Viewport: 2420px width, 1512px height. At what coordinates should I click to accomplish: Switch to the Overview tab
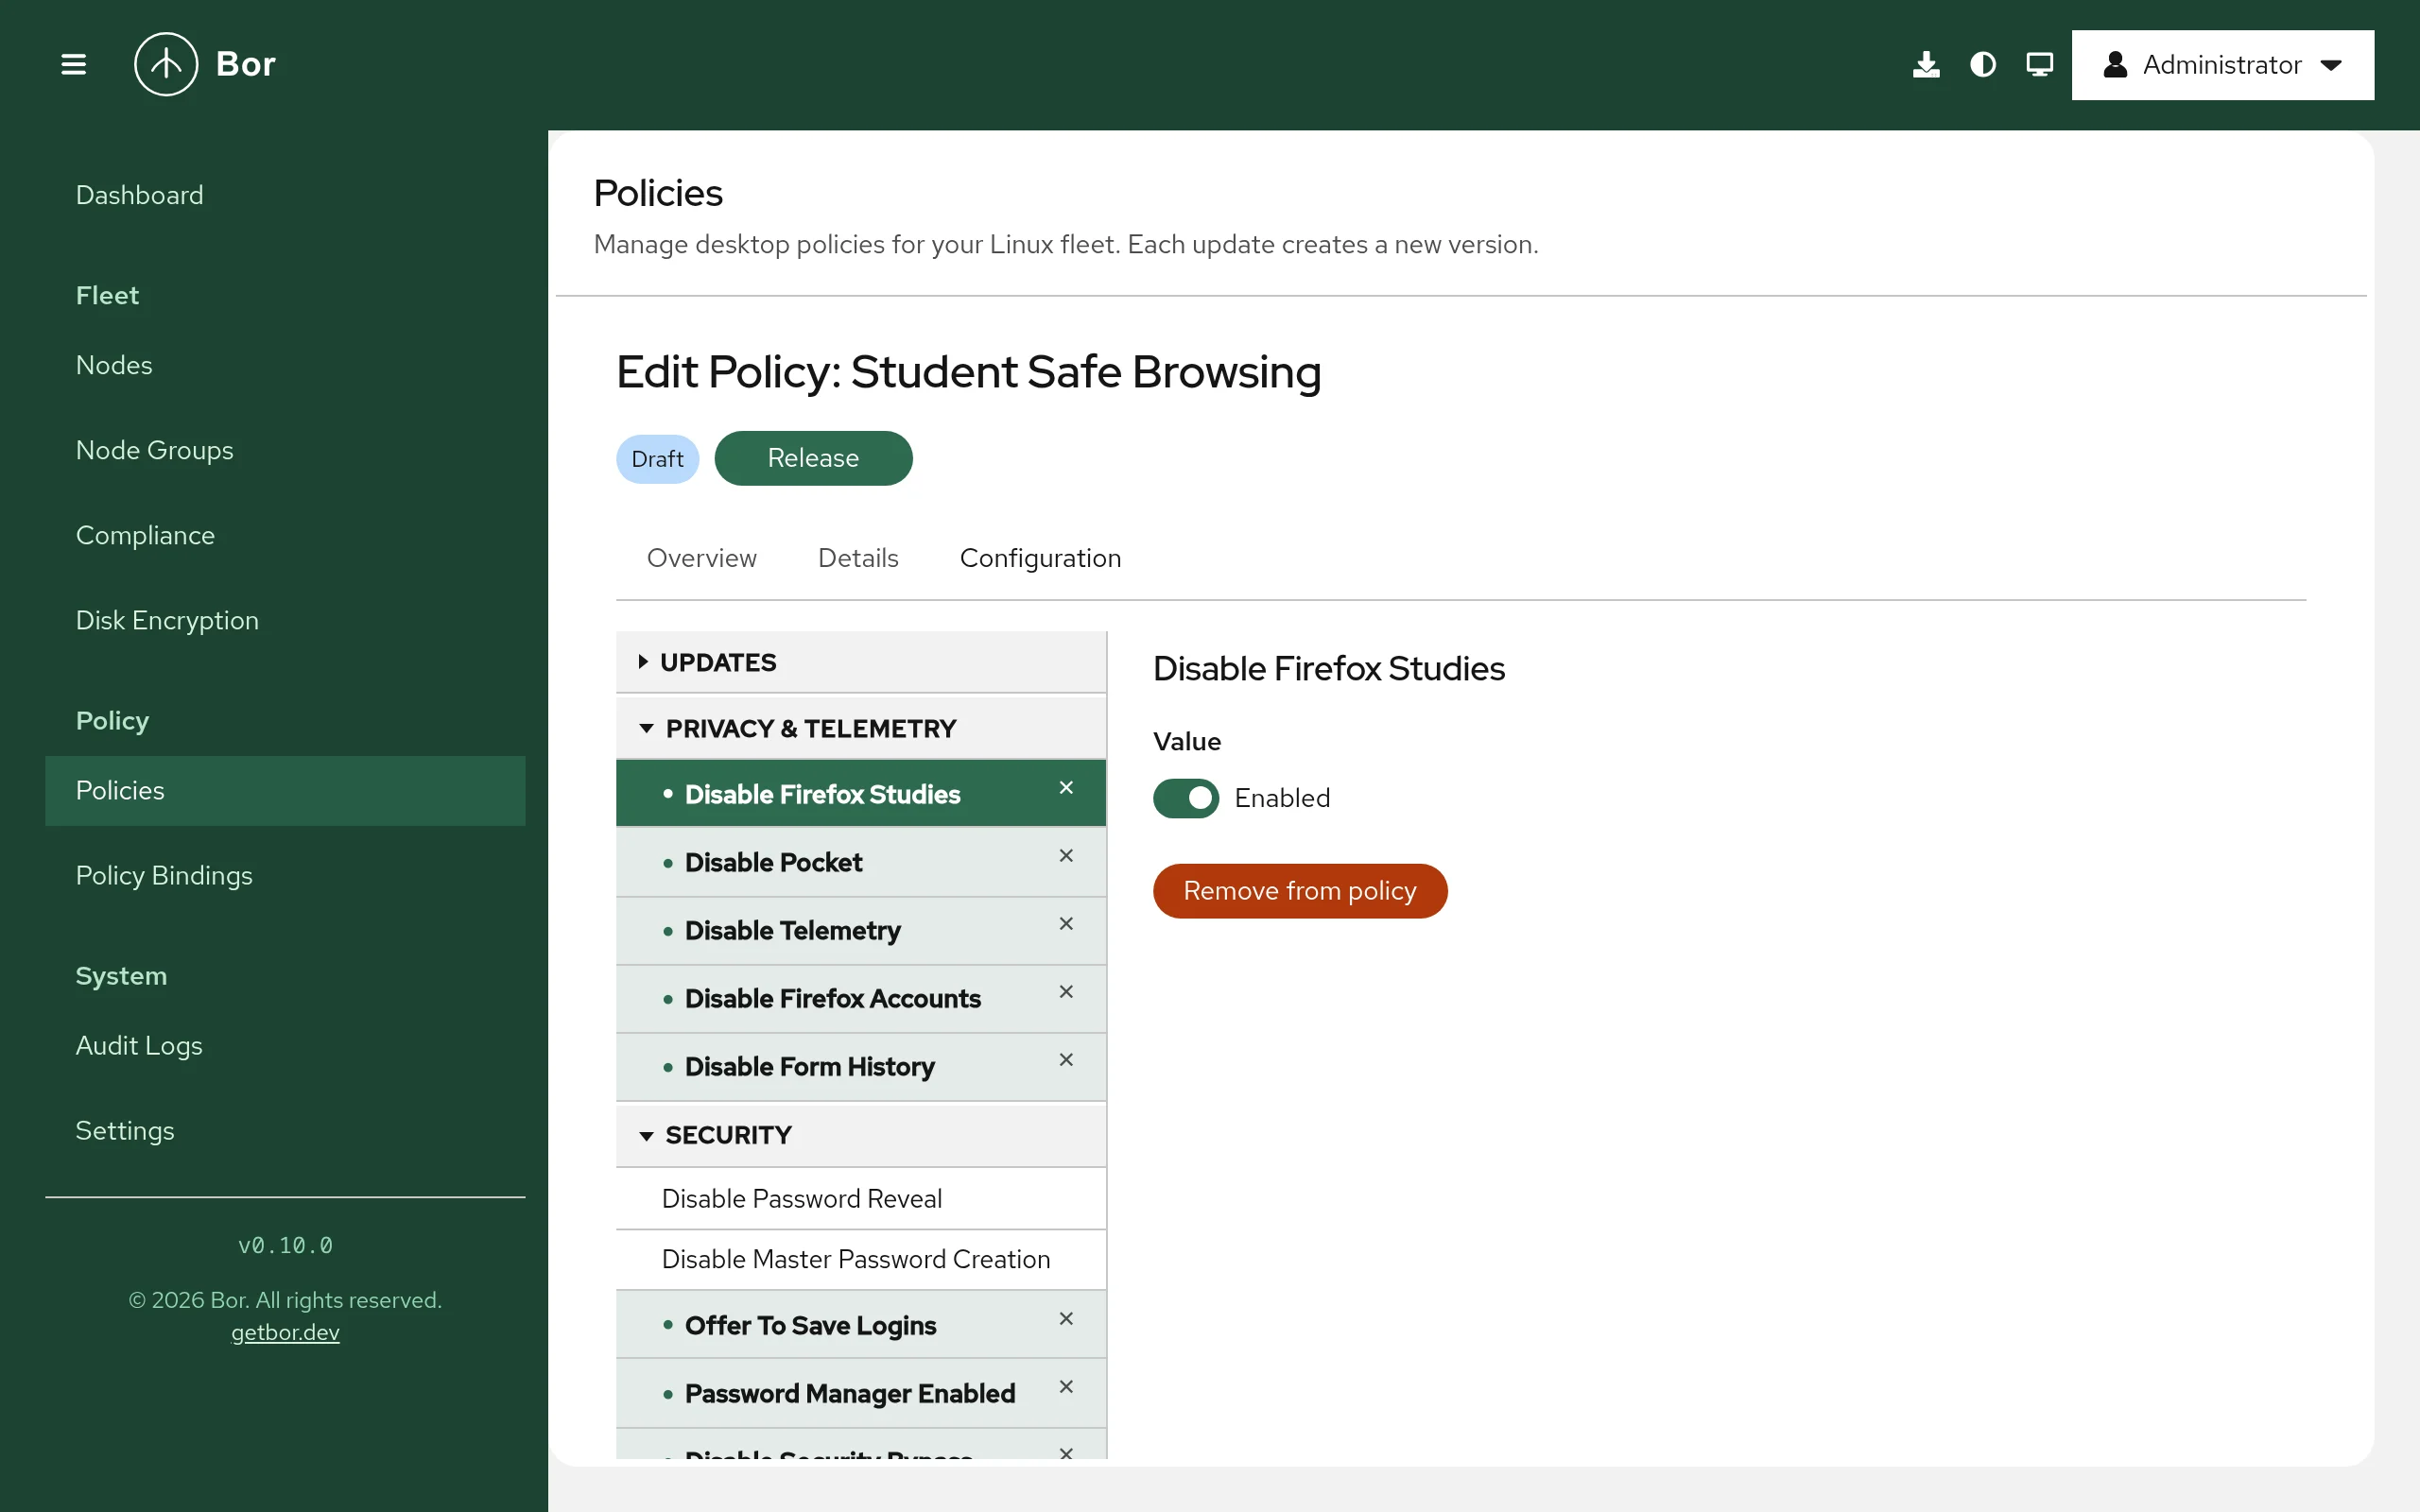702,558
